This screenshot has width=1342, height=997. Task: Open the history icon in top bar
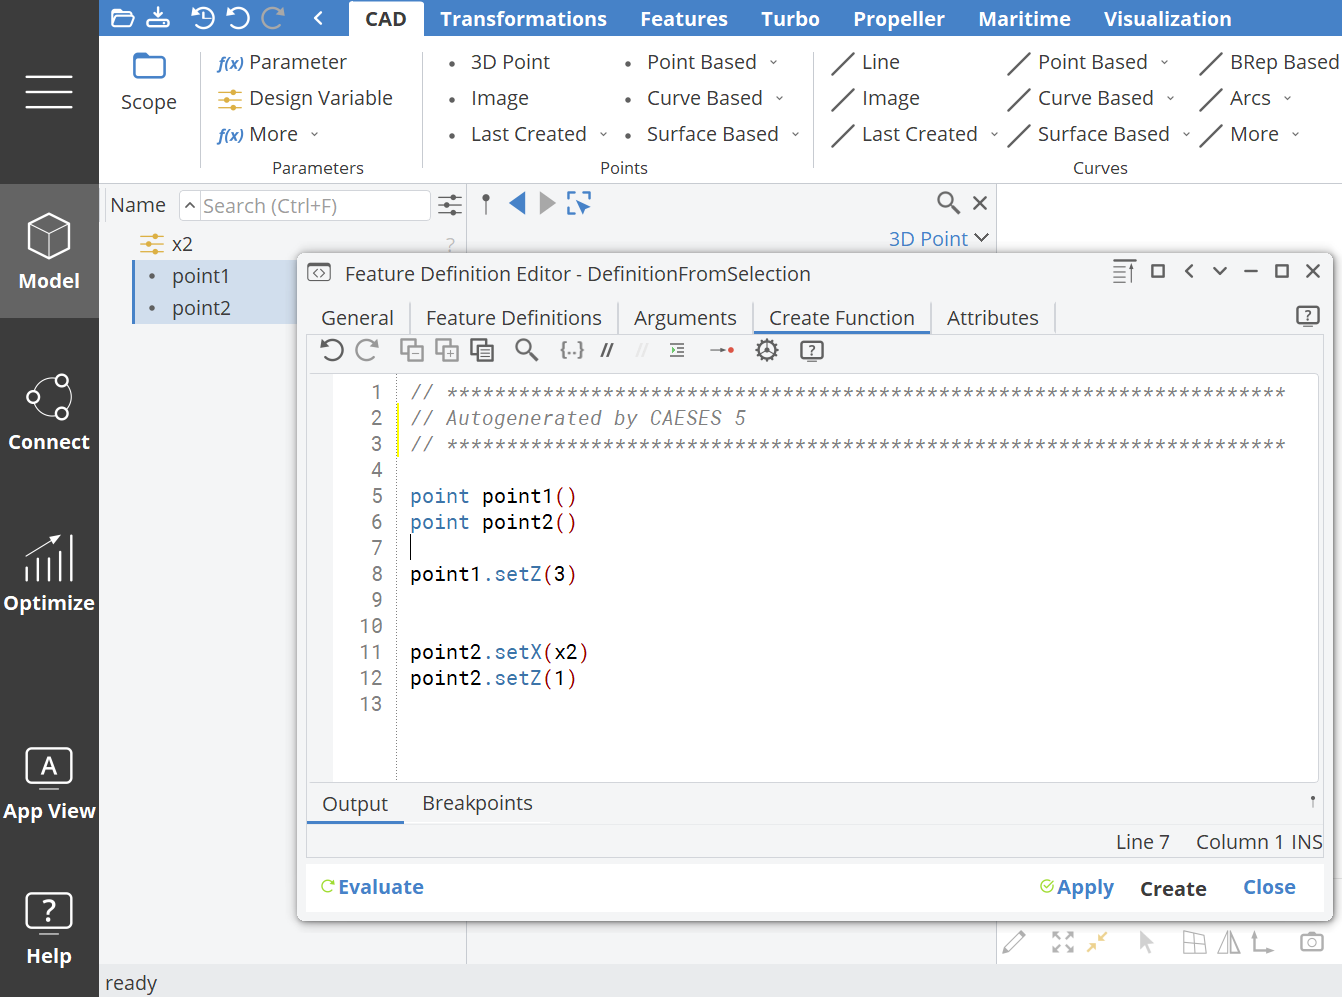[203, 18]
